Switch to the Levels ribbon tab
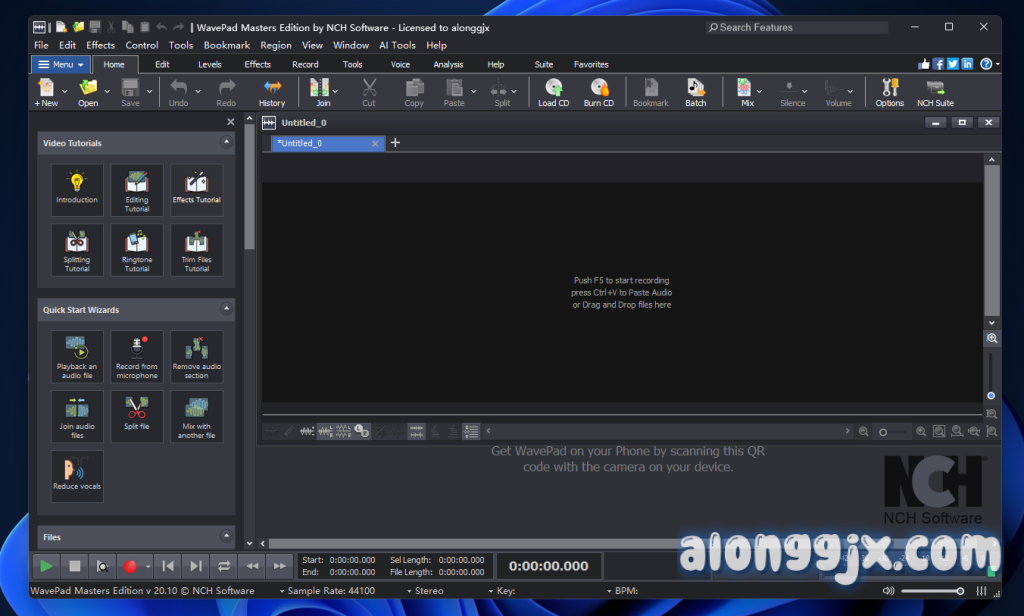The width and height of the screenshot is (1024, 616). (x=210, y=64)
